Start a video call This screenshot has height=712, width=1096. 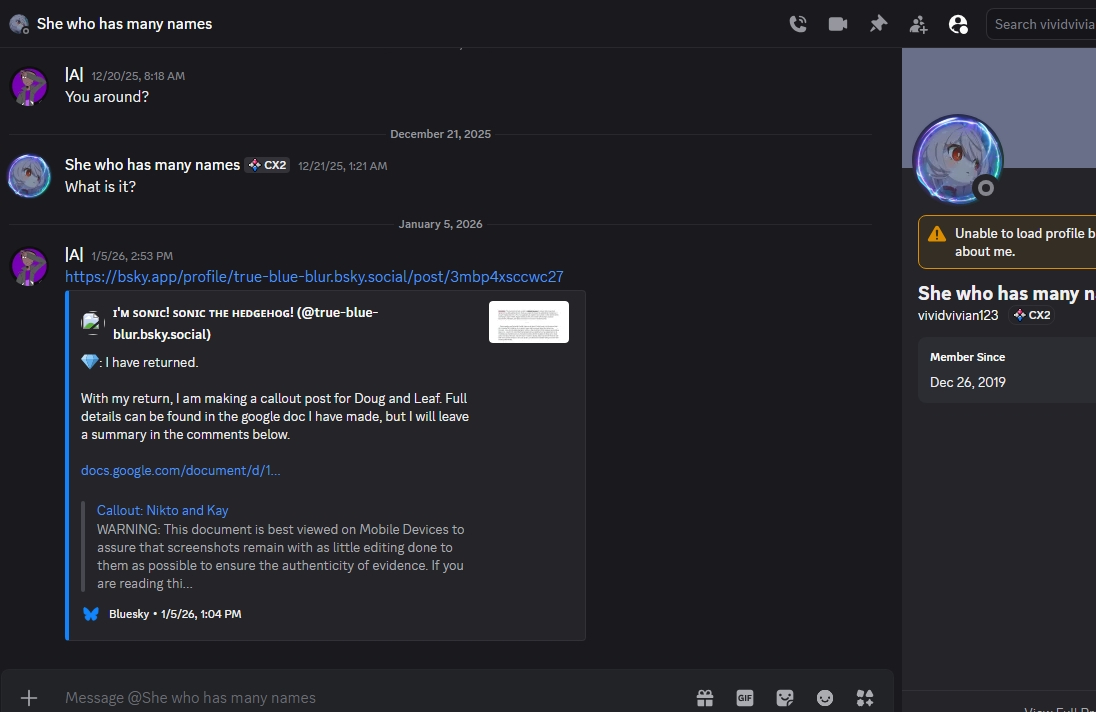[838, 24]
